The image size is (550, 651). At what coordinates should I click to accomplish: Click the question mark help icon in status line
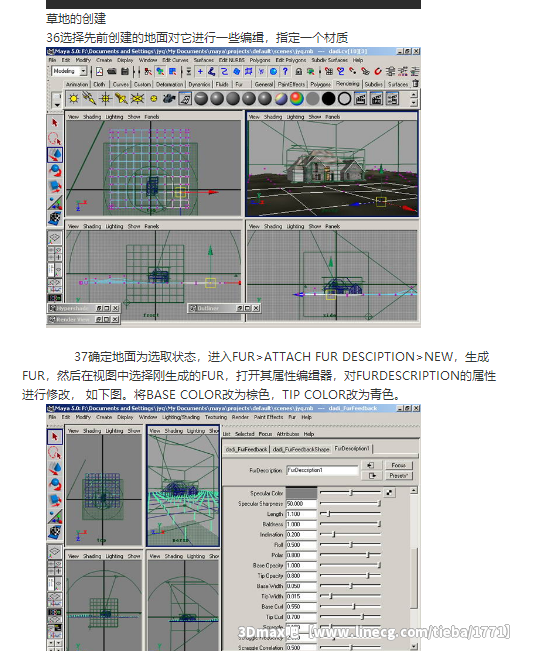click(x=285, y=71)
